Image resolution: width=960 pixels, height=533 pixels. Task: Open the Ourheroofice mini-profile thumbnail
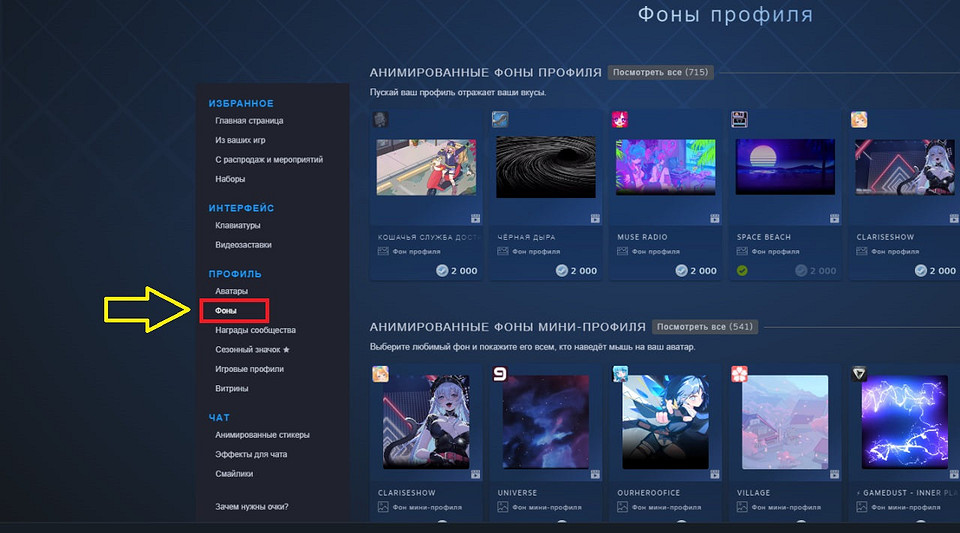coord(666,422)
